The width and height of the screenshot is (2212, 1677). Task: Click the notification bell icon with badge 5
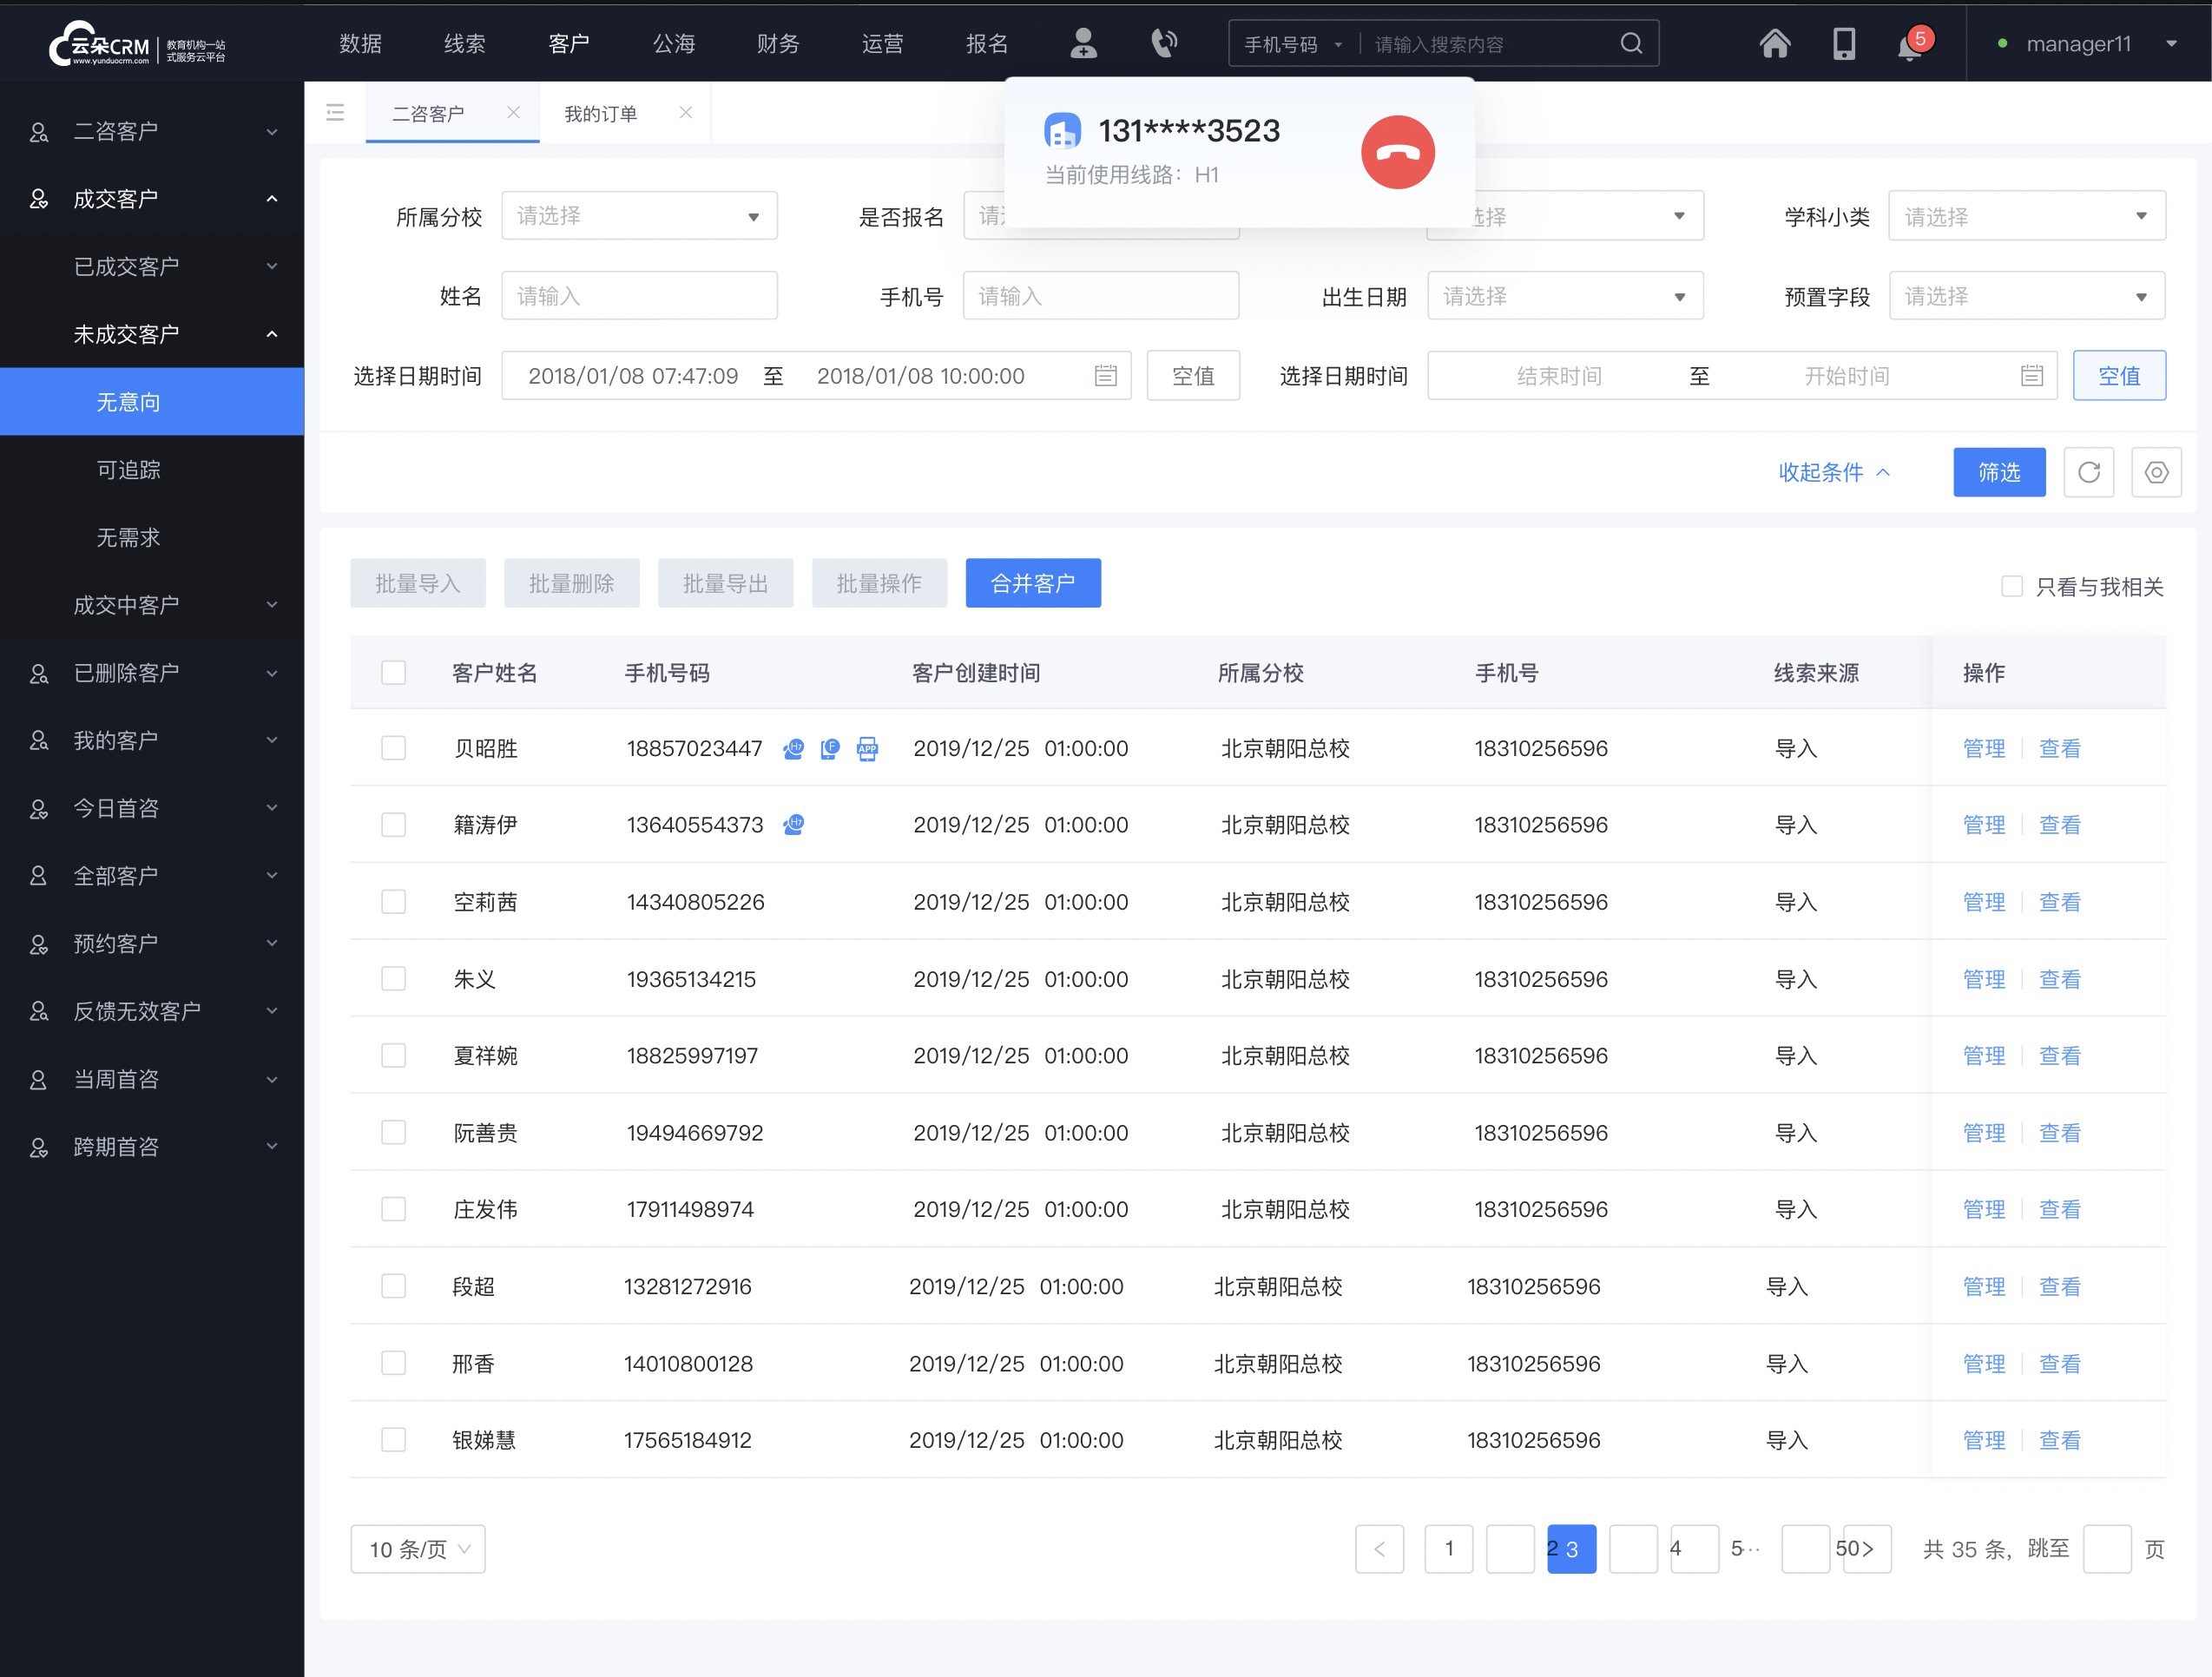(1909, 43)
